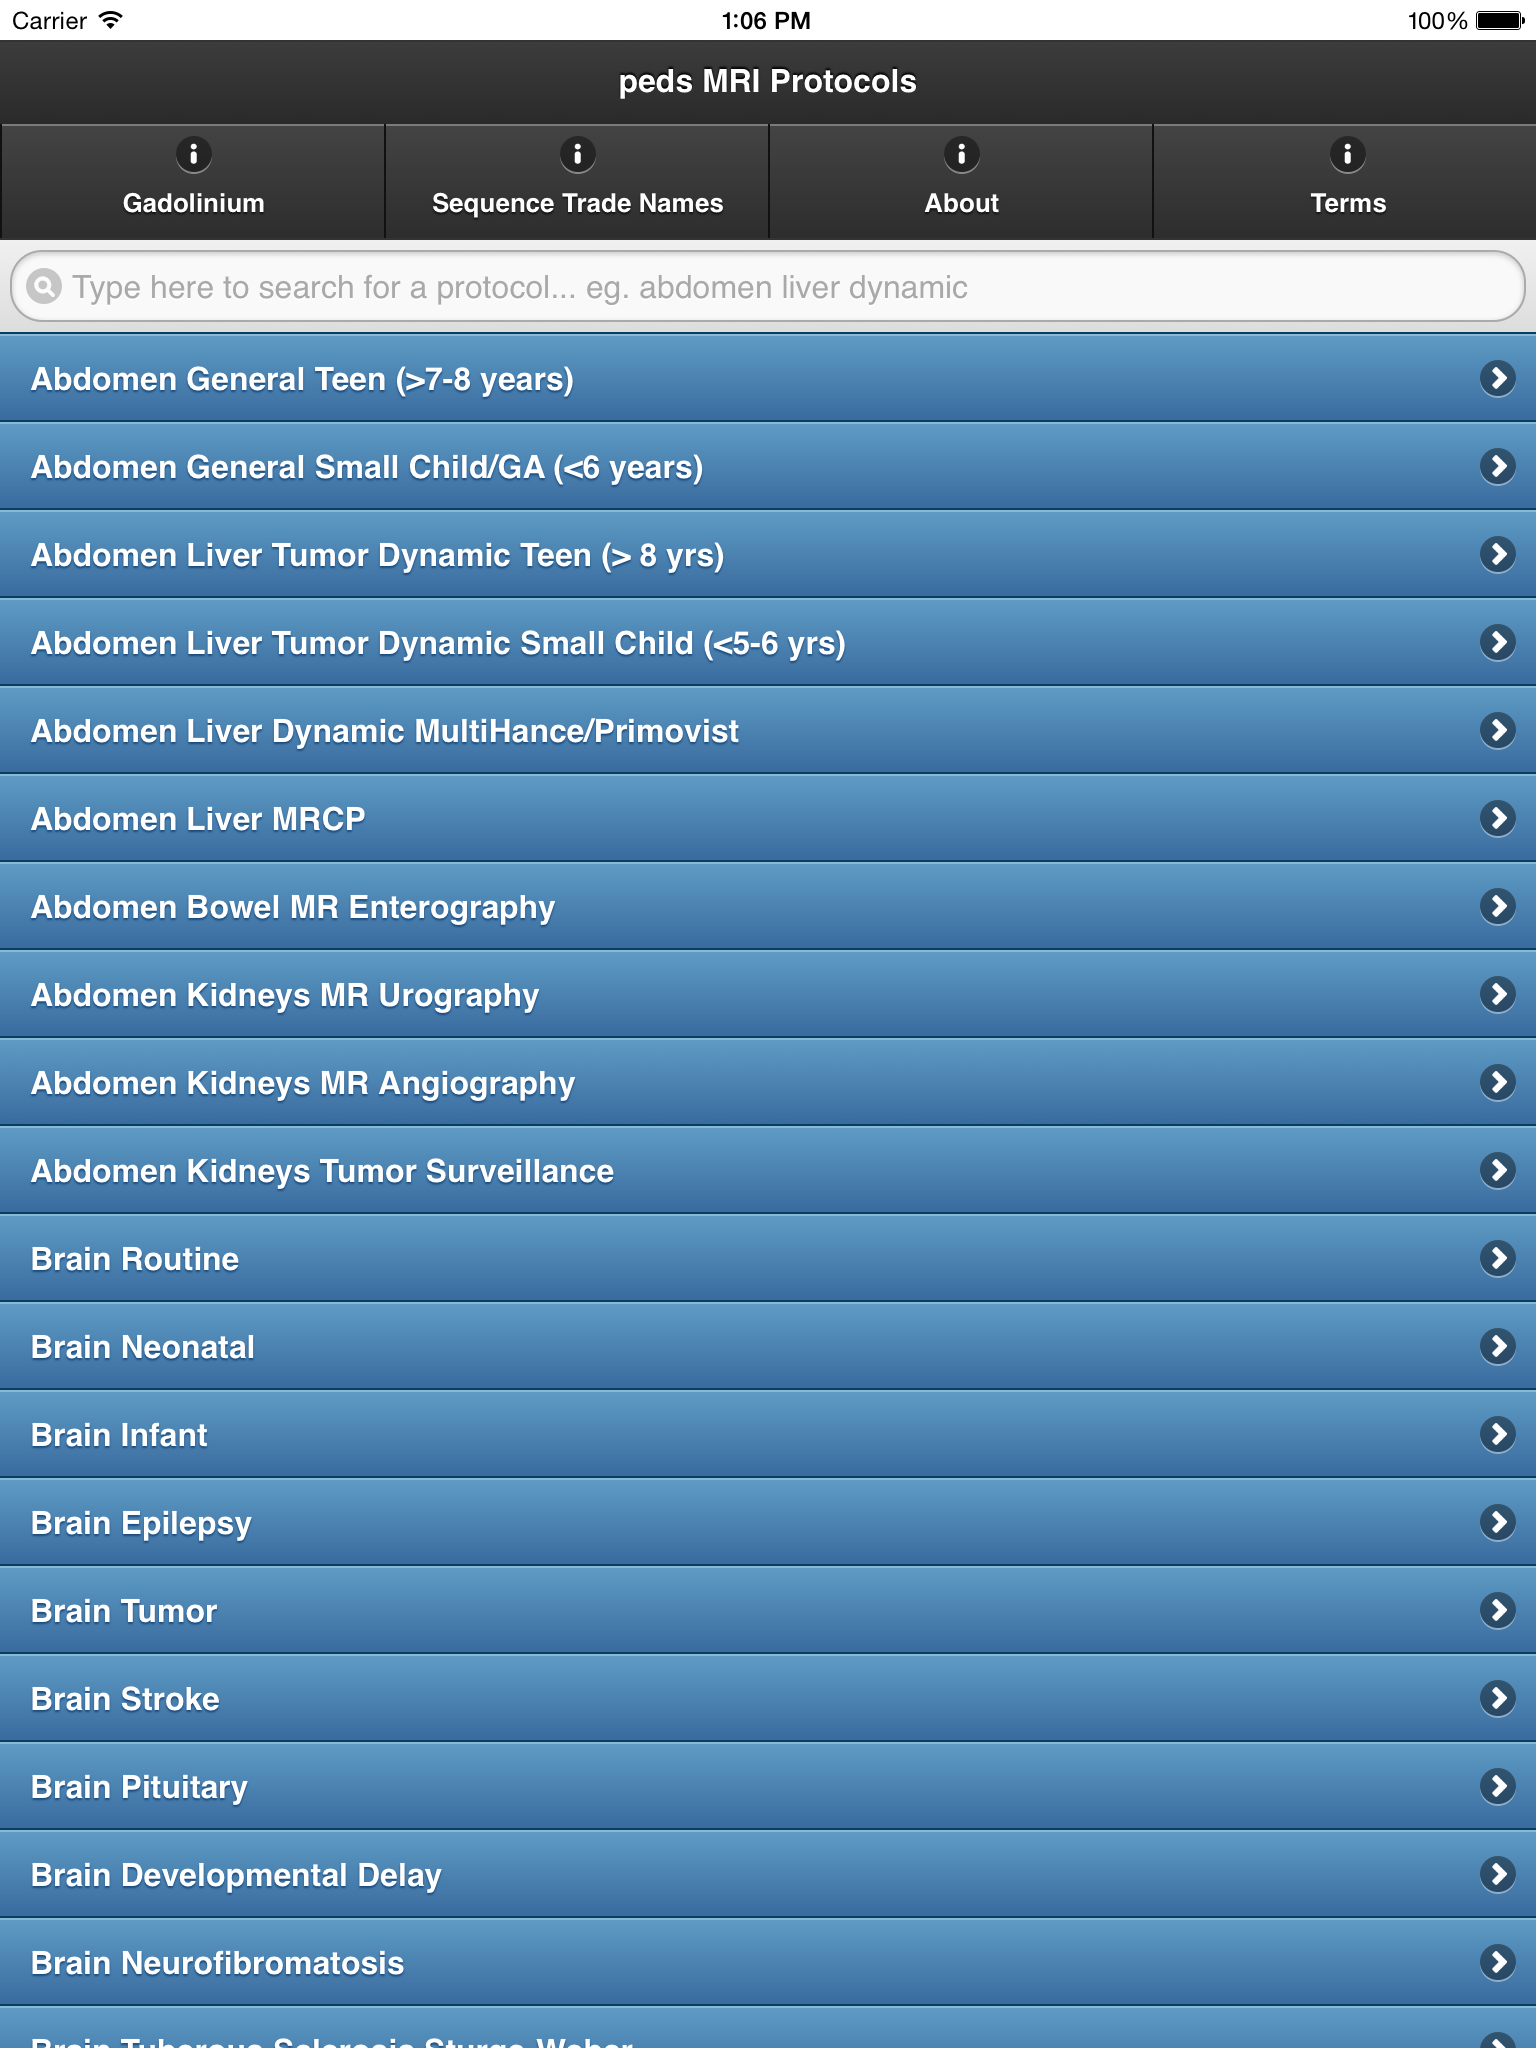Open the About tab
1536x2048 pixels.
pyautogui.click(x=961, y=181)
